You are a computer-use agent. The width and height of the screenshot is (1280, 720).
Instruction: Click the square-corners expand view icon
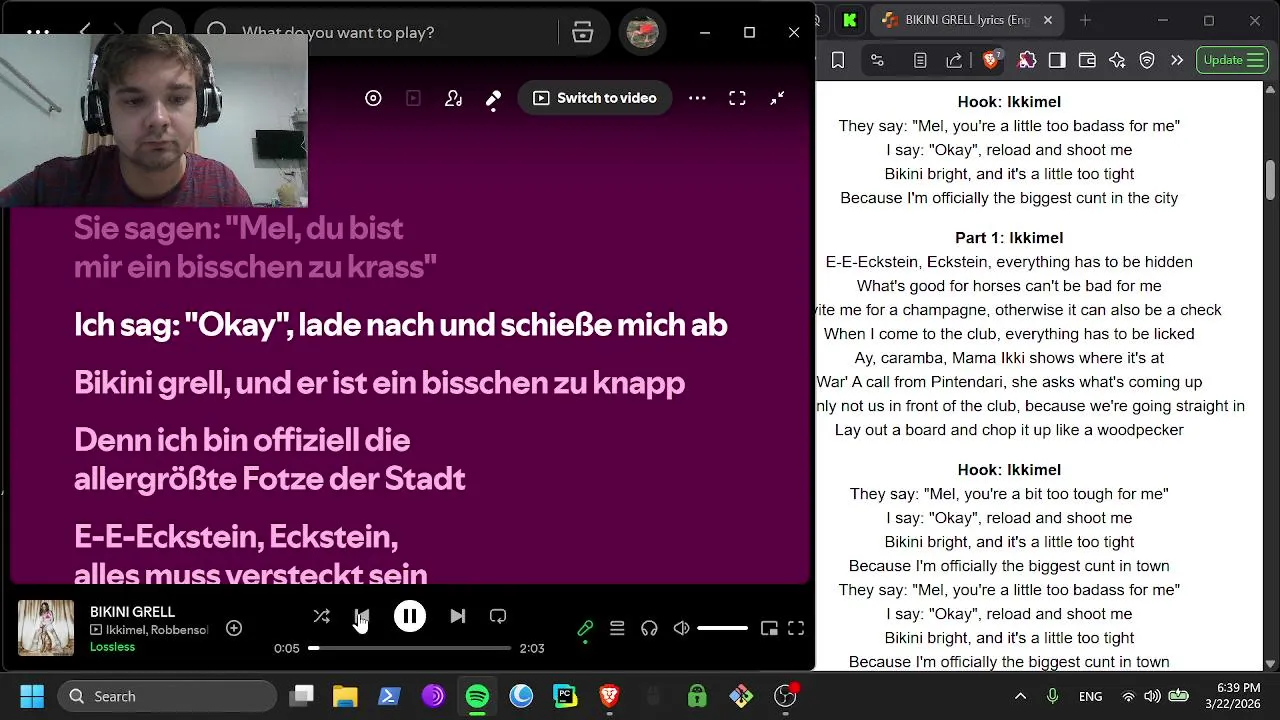[x=737, y=98]
